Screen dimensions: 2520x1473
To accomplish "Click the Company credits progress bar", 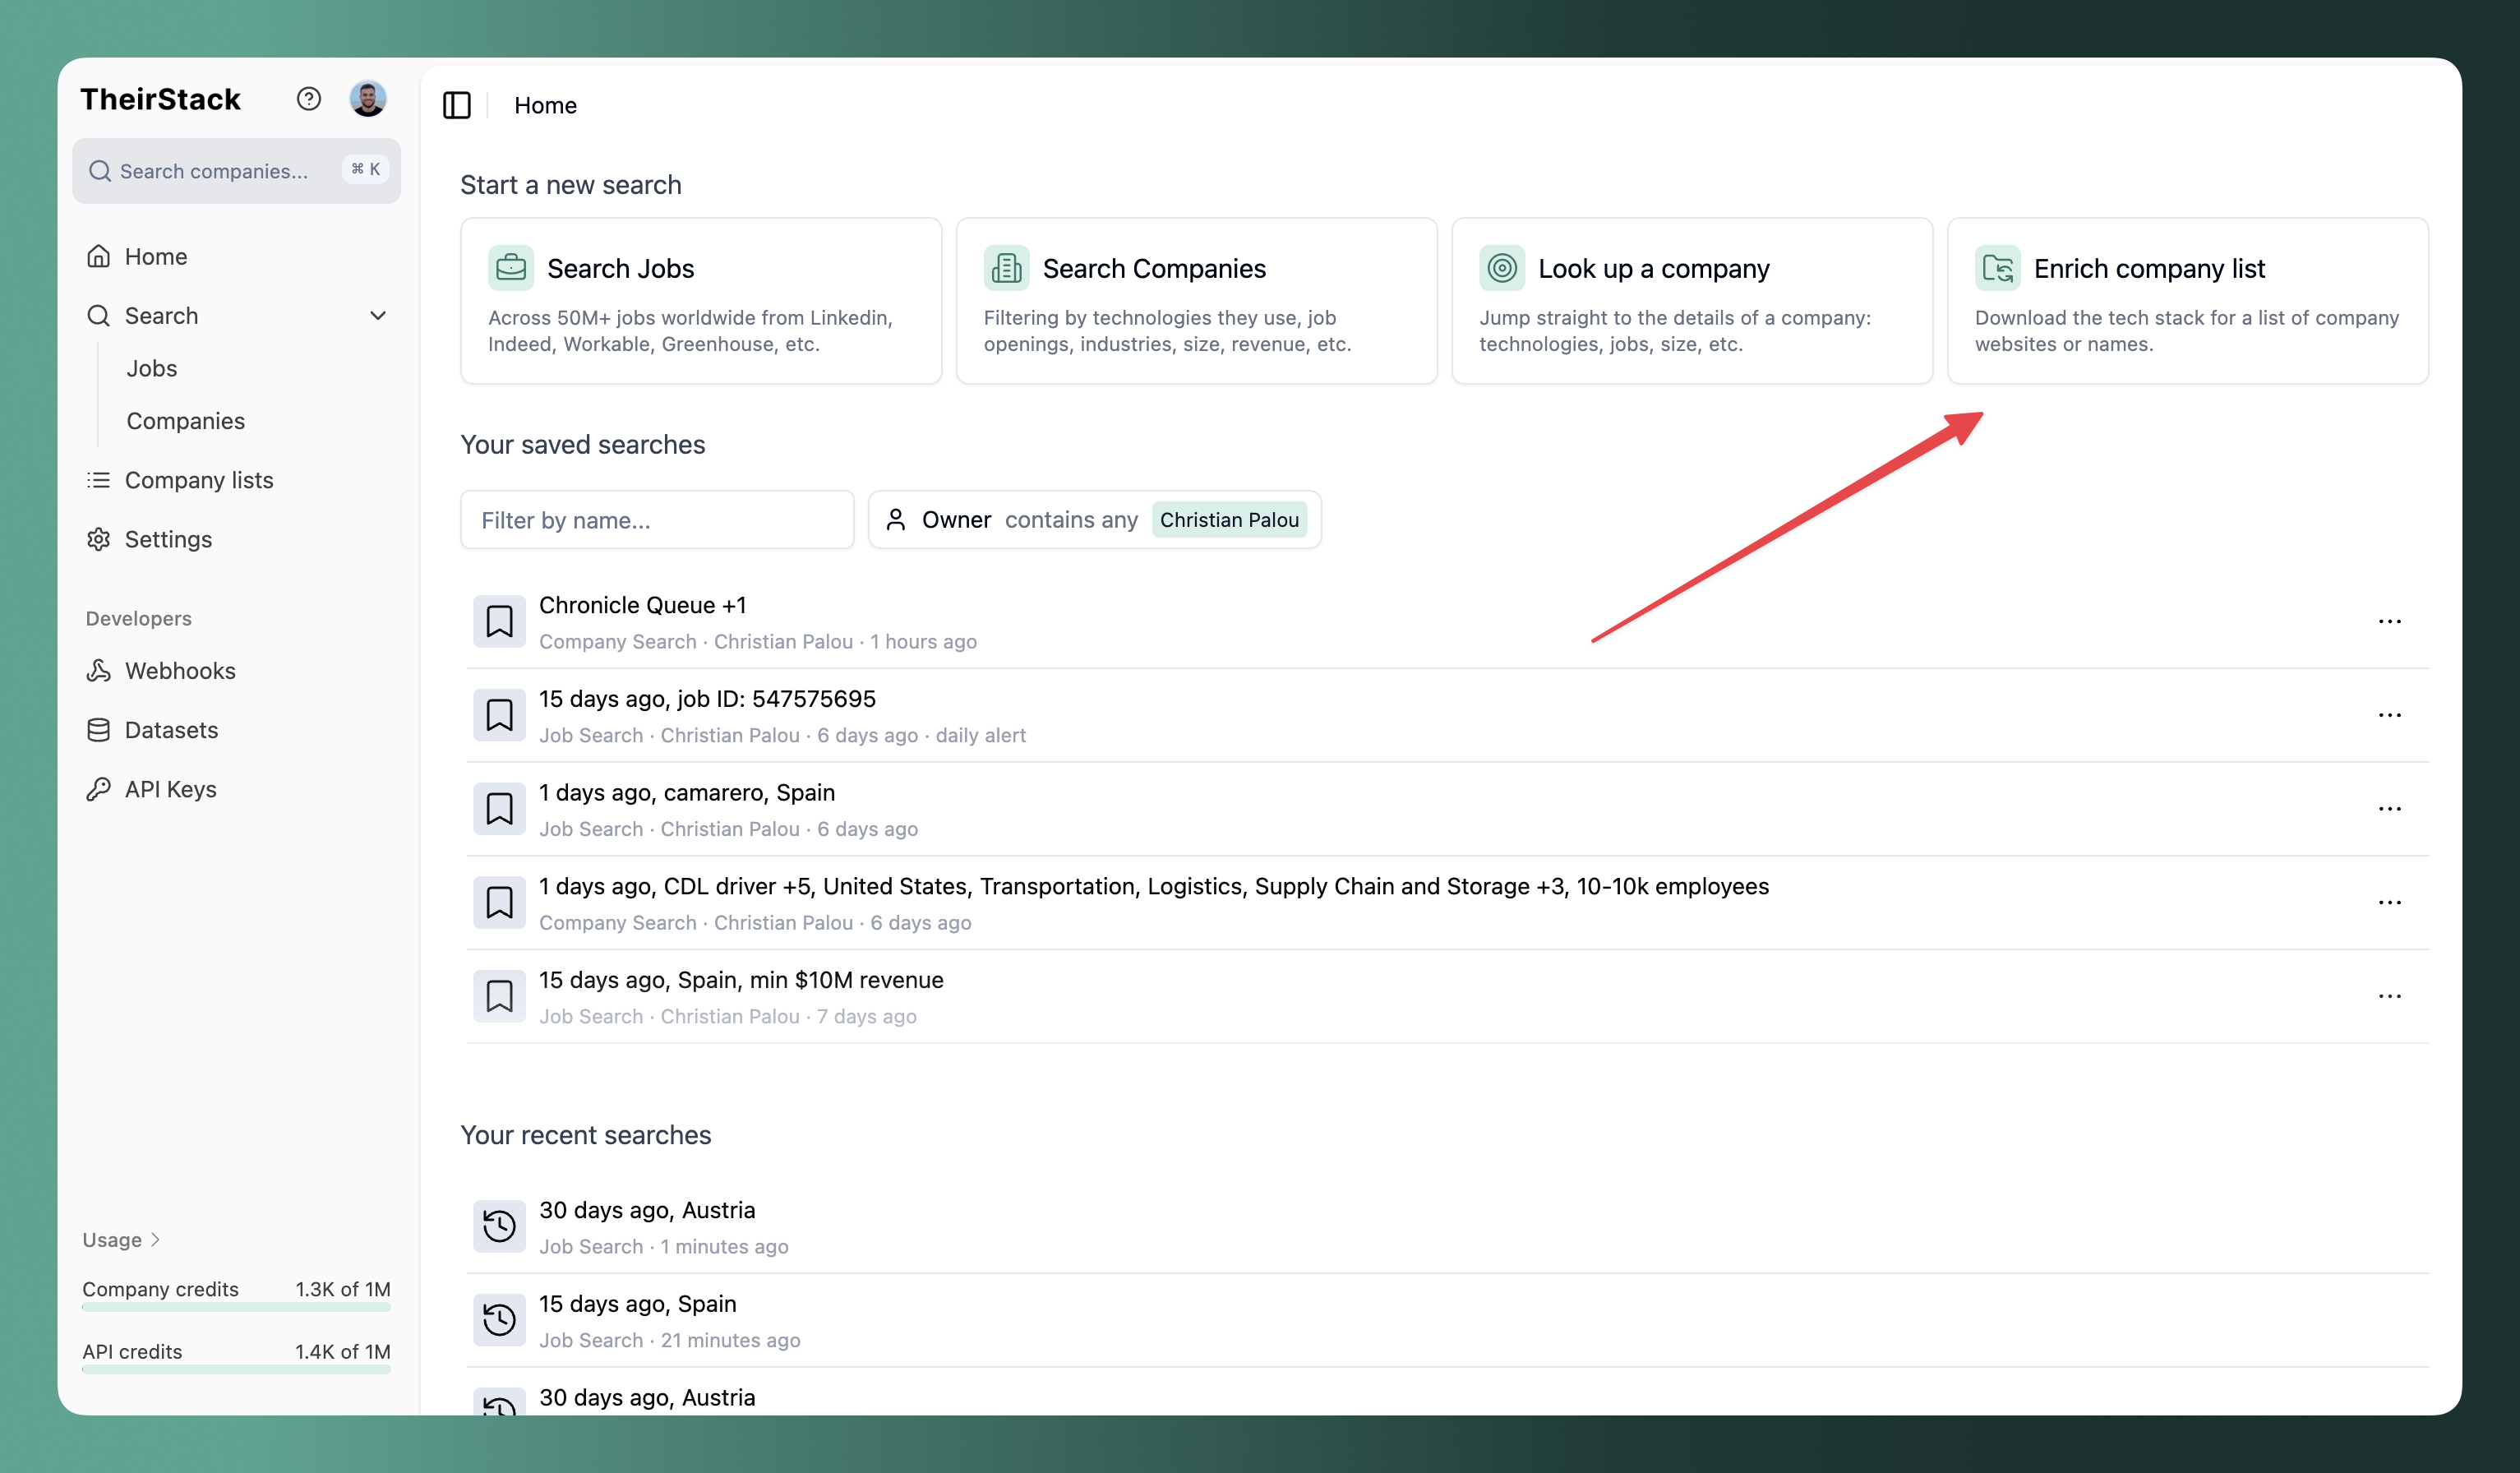I will (x=236, y=1309).
